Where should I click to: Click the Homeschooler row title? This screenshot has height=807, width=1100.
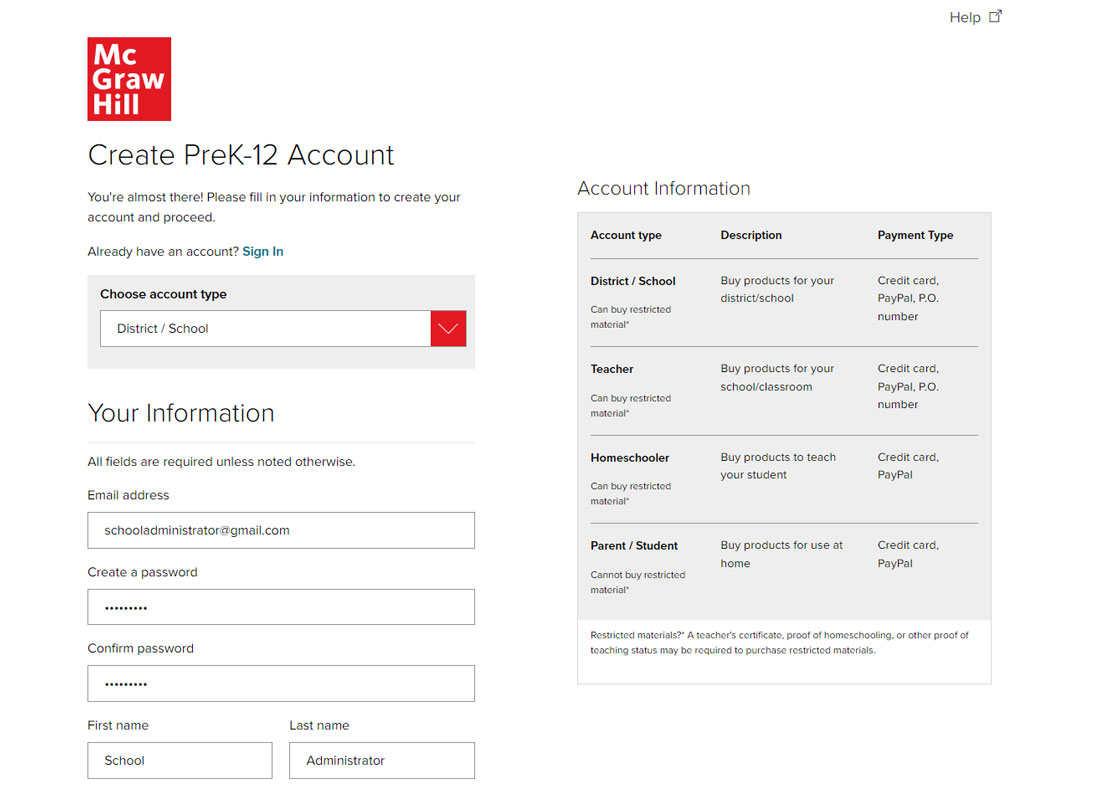point(630,458)
